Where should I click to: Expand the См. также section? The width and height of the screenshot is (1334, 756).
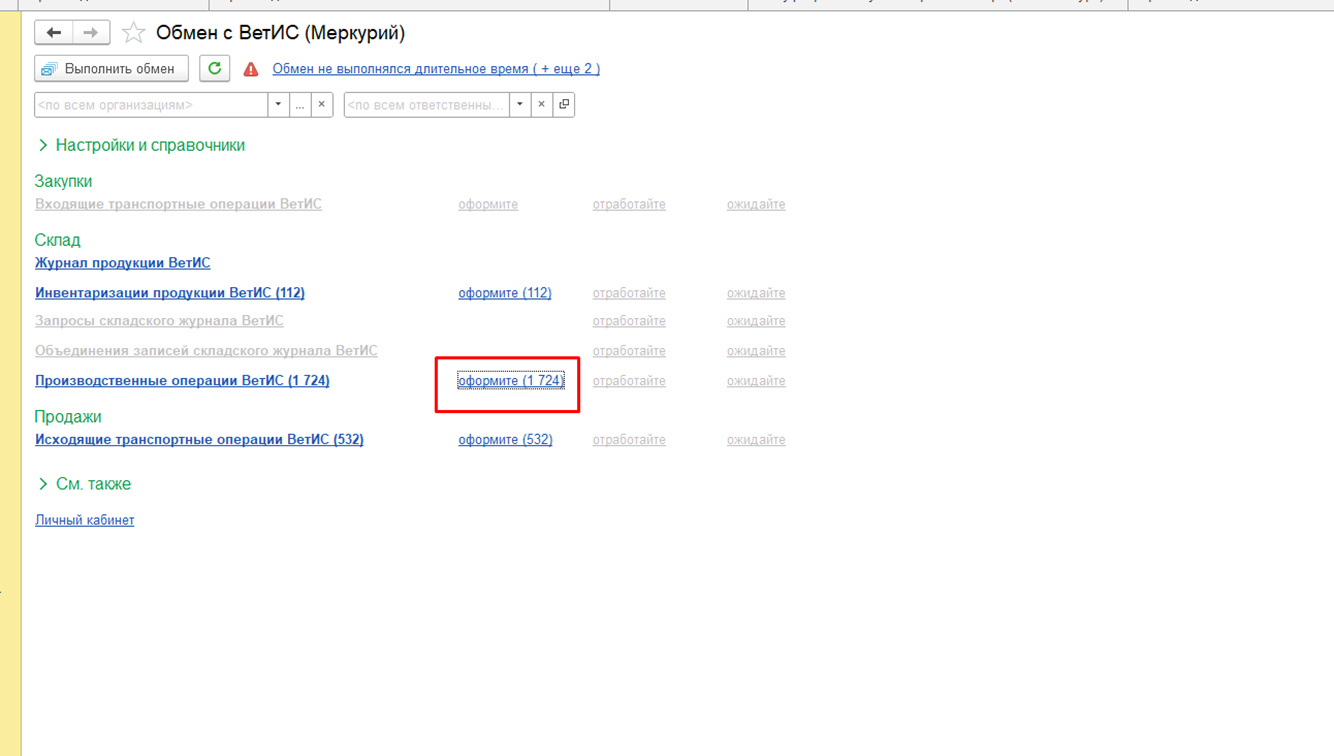pyautogui.click(x=84, y=484)
